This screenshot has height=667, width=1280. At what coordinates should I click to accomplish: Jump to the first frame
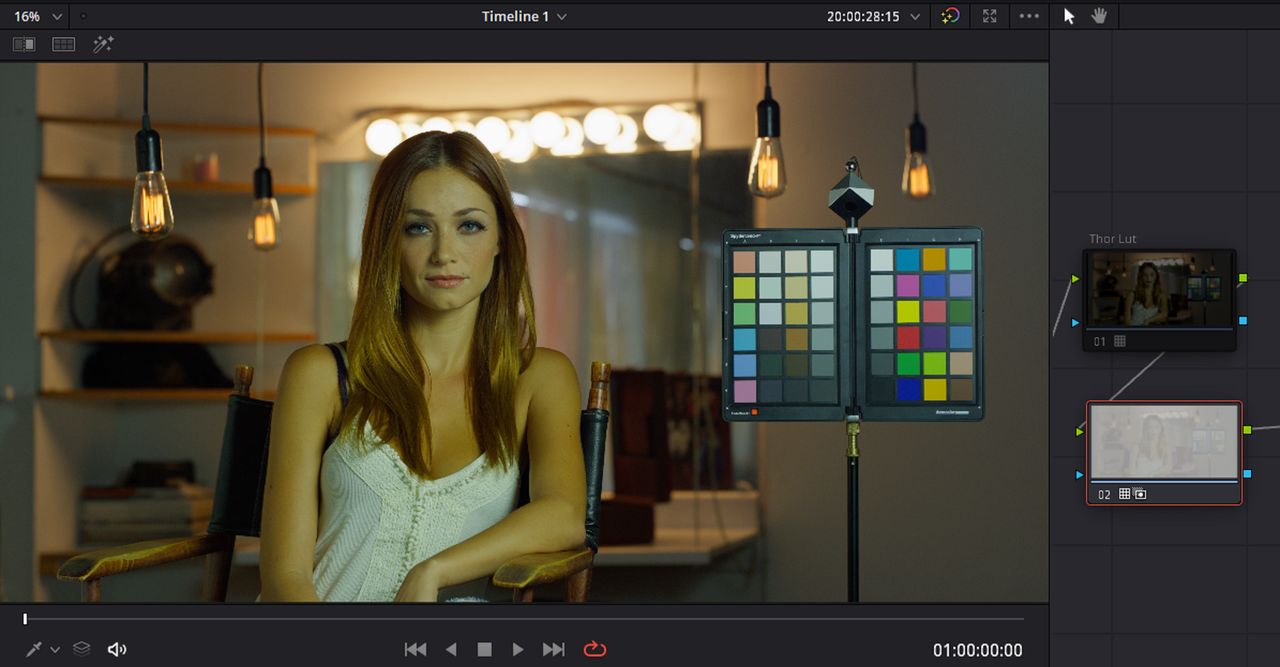click(x=415, y=650)
